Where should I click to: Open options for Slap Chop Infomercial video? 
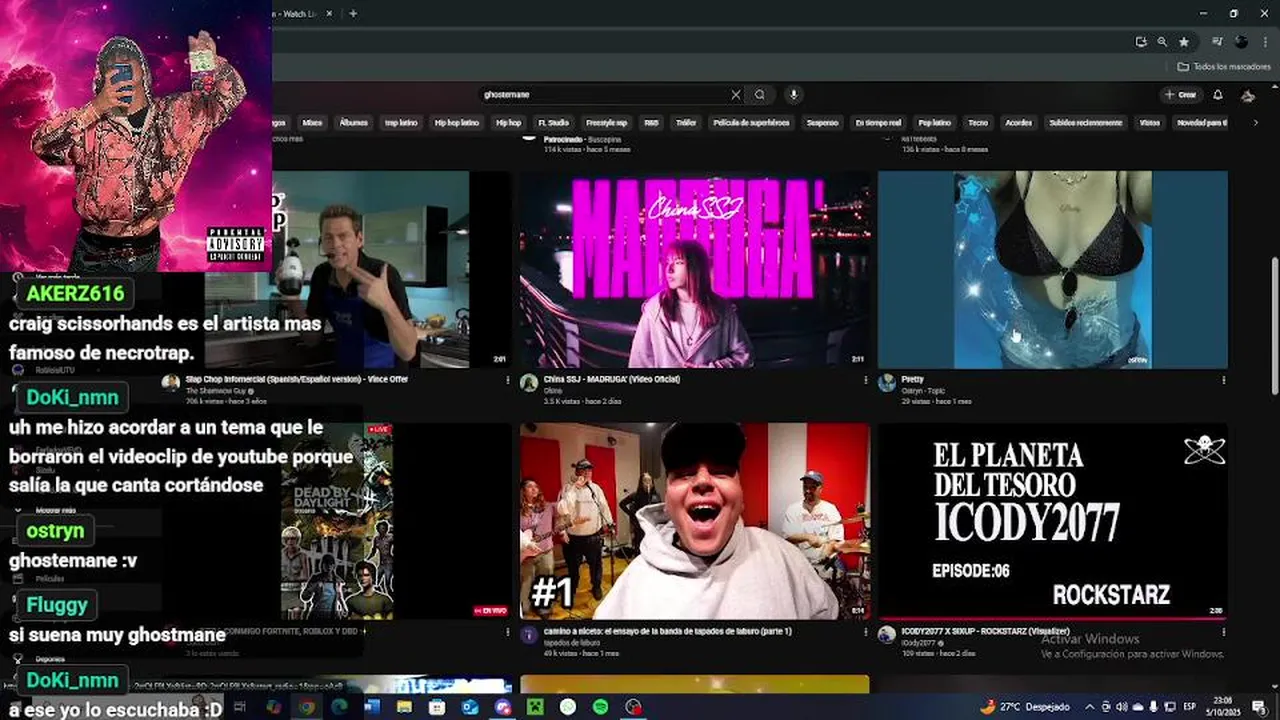click(x=508, y=380)
